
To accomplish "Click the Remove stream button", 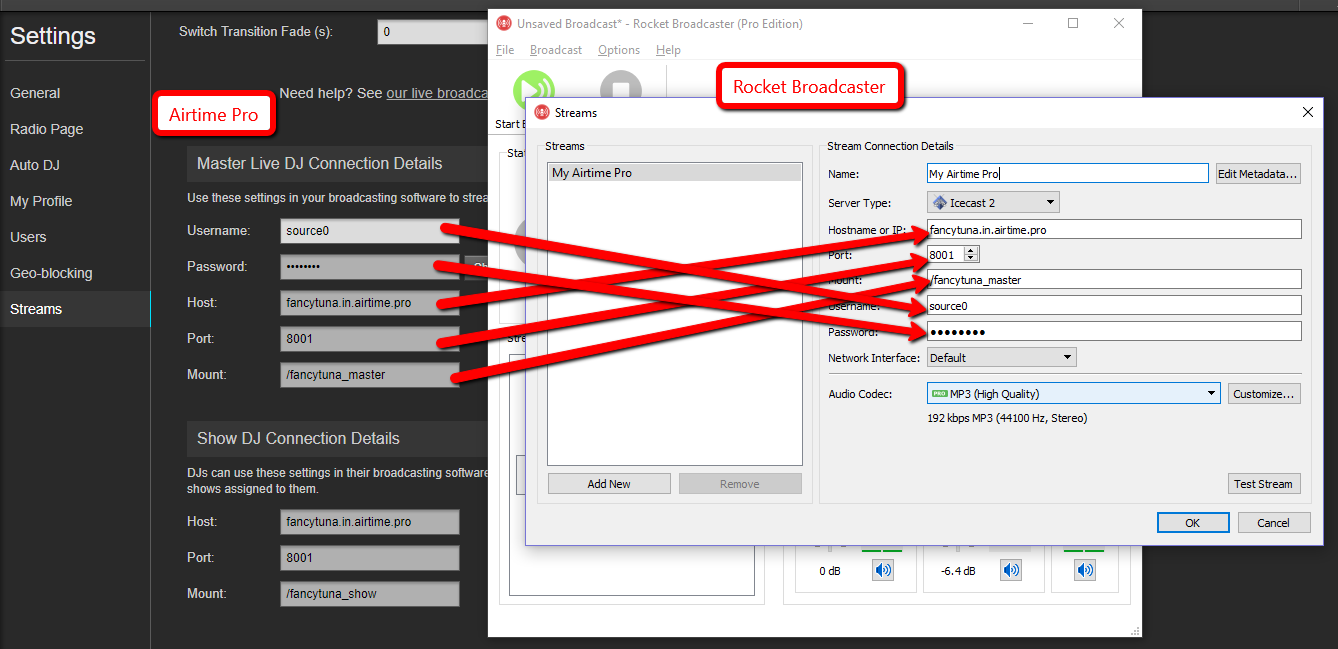I will click(x=740, y=484).
